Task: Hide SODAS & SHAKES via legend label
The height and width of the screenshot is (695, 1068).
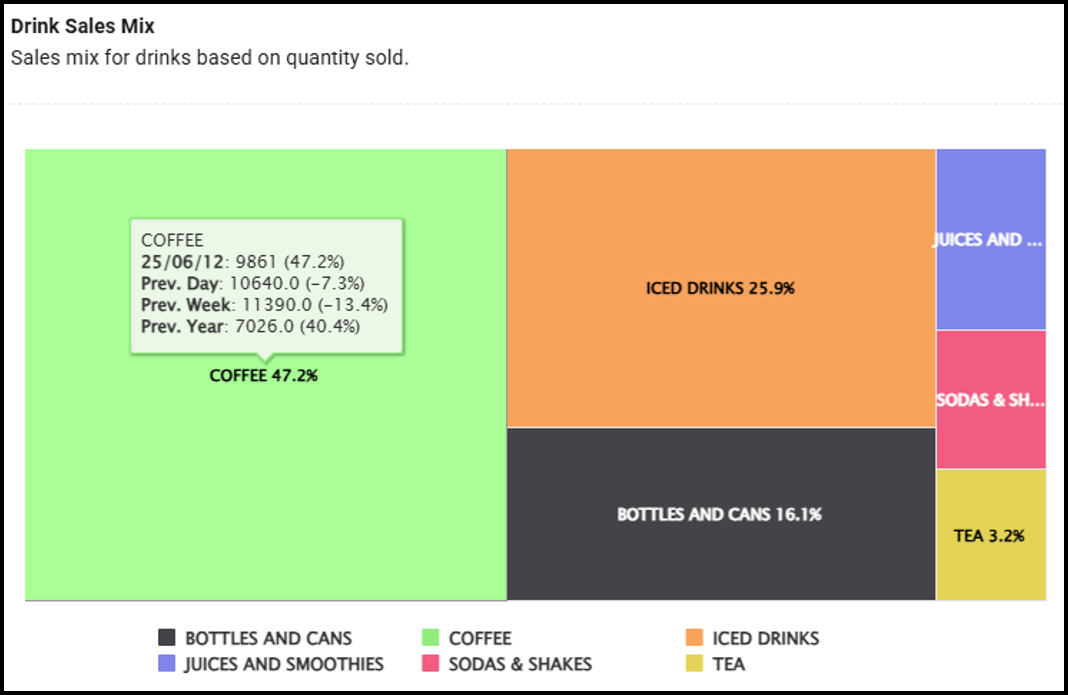Action: click(520, 664)
